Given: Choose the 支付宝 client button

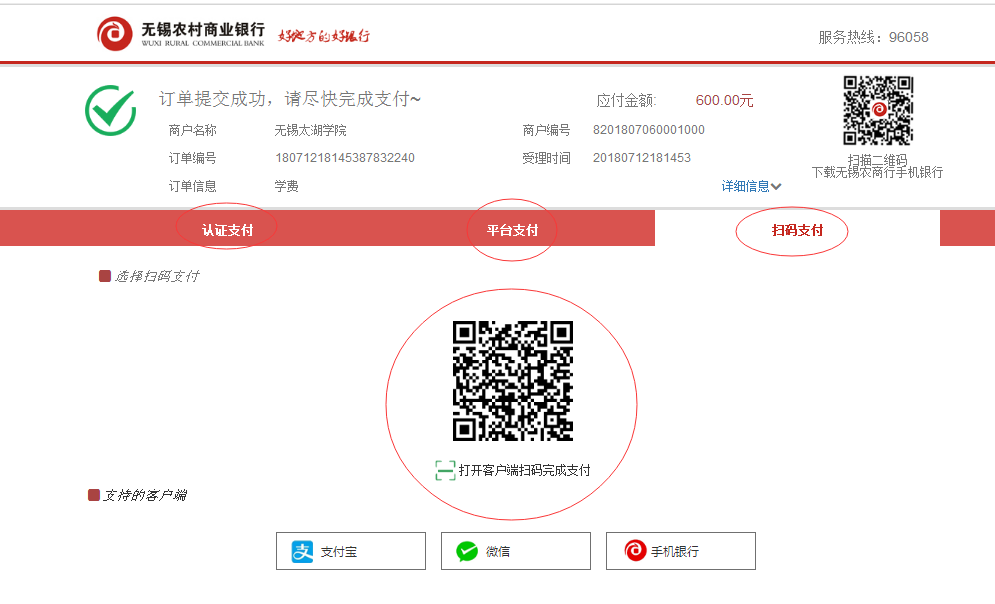Looking at the screenshot, I should point(351,551).
